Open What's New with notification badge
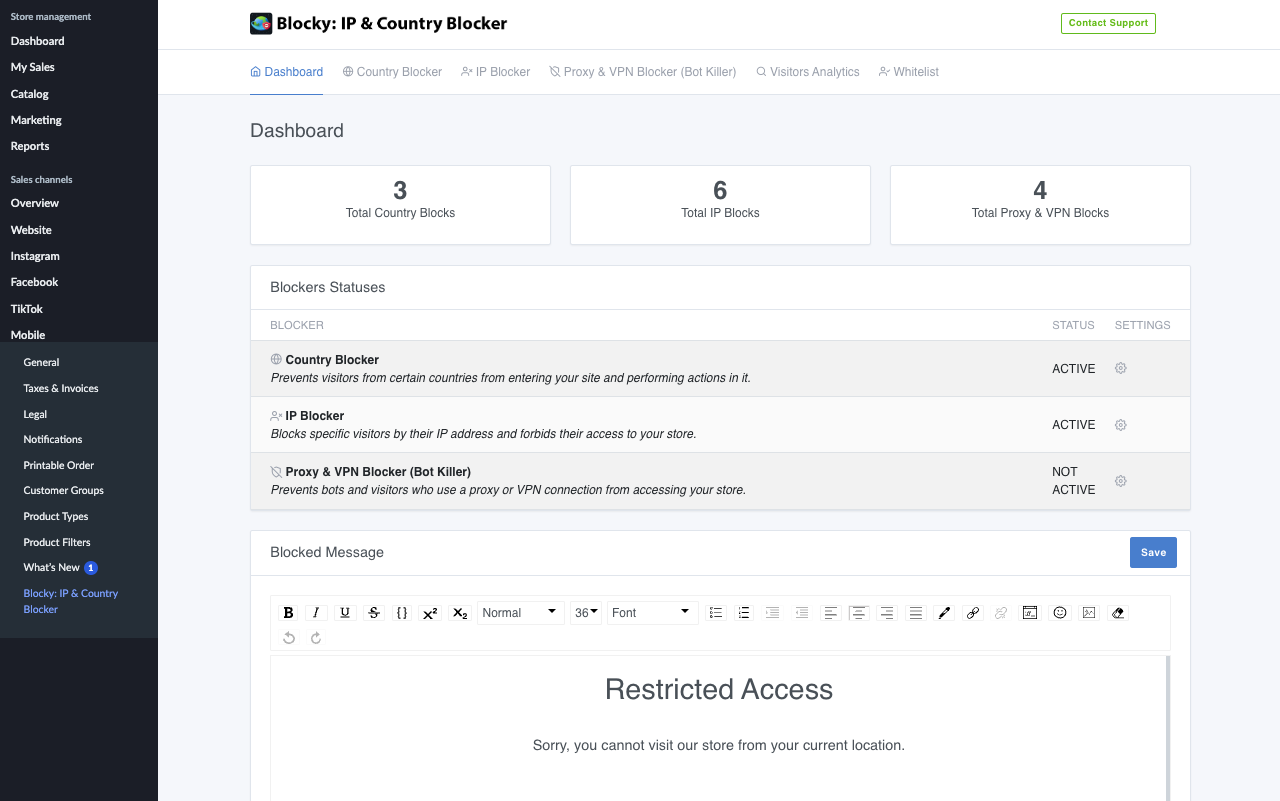 click(60, 567)
